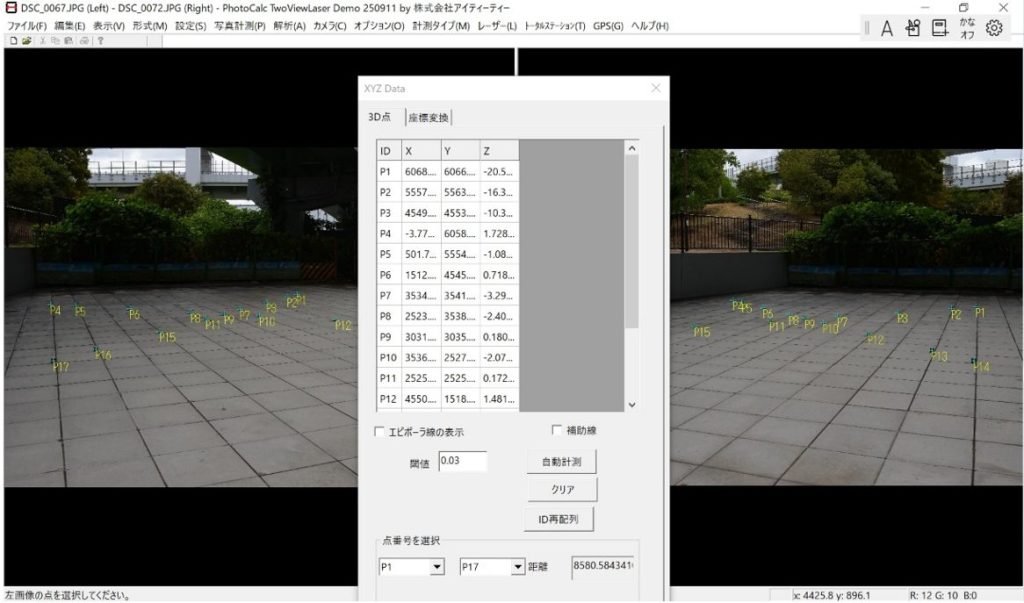Click the Help question mark icon
The image size is (1024, 603).
100,41
